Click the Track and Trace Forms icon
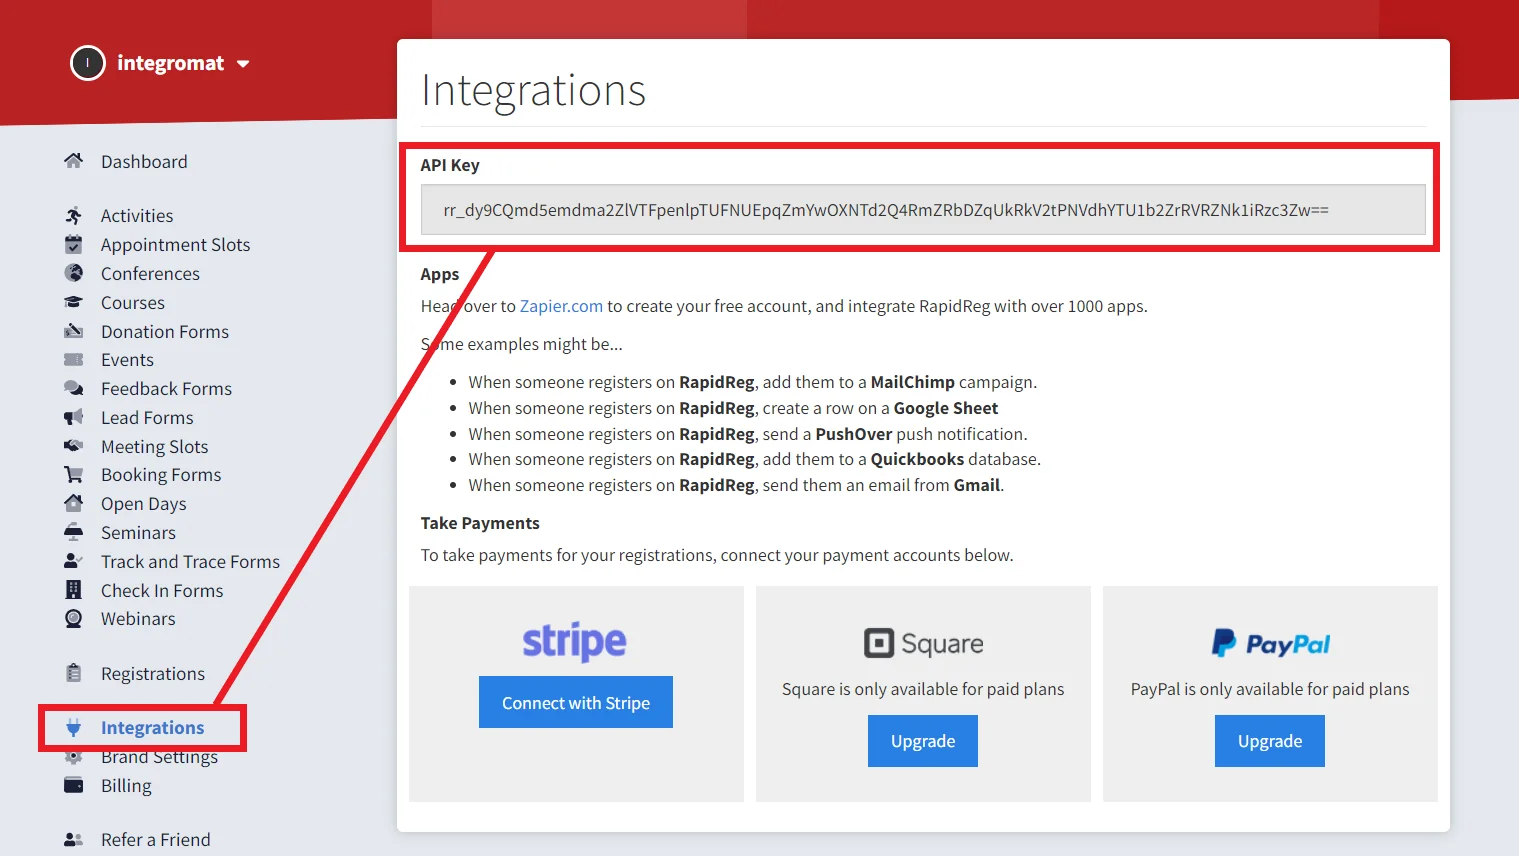Screen dimensions: 1519x856 pos(73,561)
